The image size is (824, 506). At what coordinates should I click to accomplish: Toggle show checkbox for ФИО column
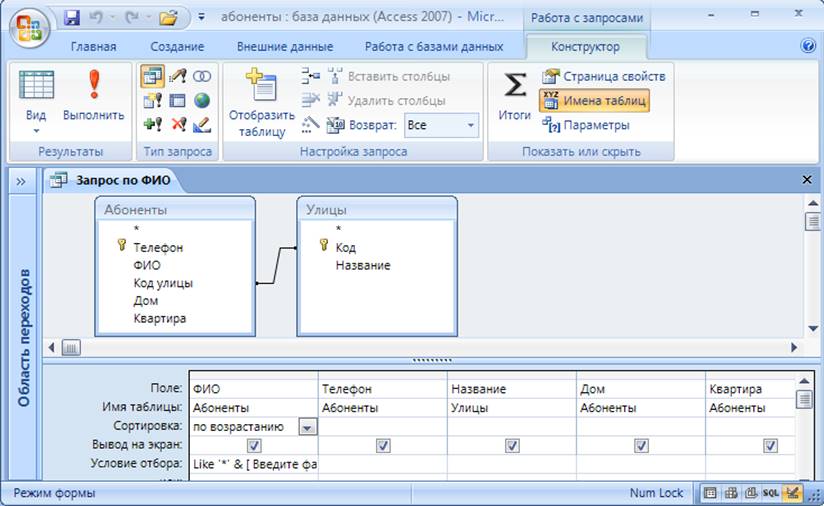click(254, 446)
